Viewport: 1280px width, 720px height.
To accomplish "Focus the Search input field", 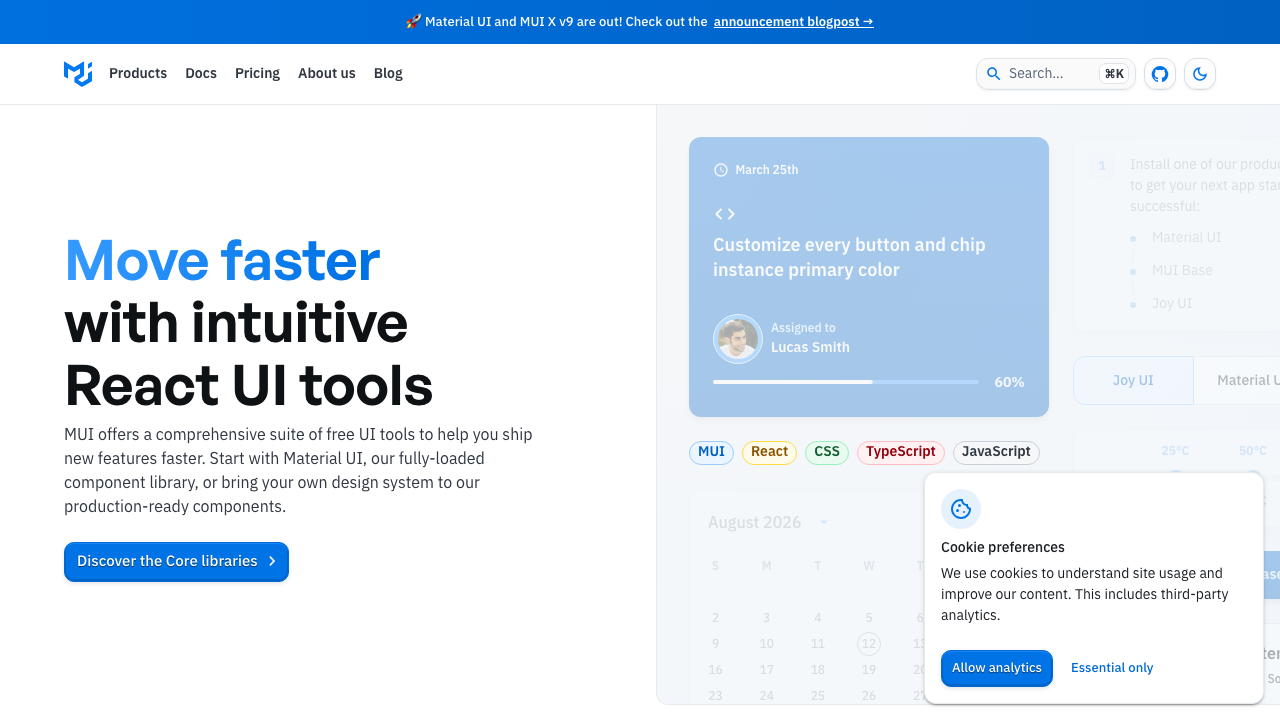I will 1056,73.
